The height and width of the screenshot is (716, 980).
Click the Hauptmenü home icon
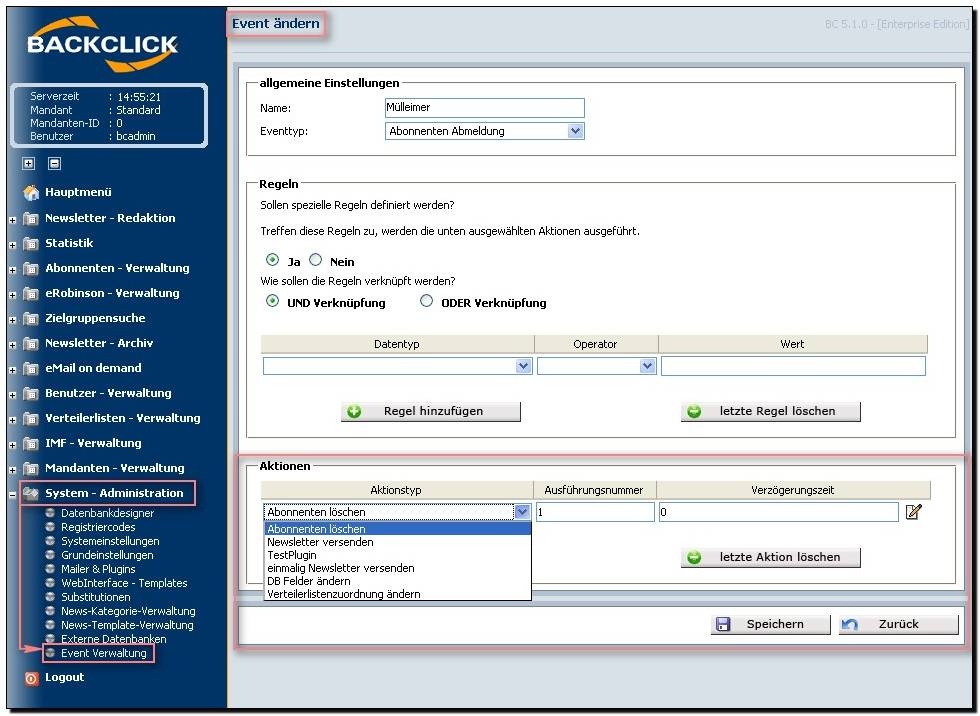click(x=31, y=192)
